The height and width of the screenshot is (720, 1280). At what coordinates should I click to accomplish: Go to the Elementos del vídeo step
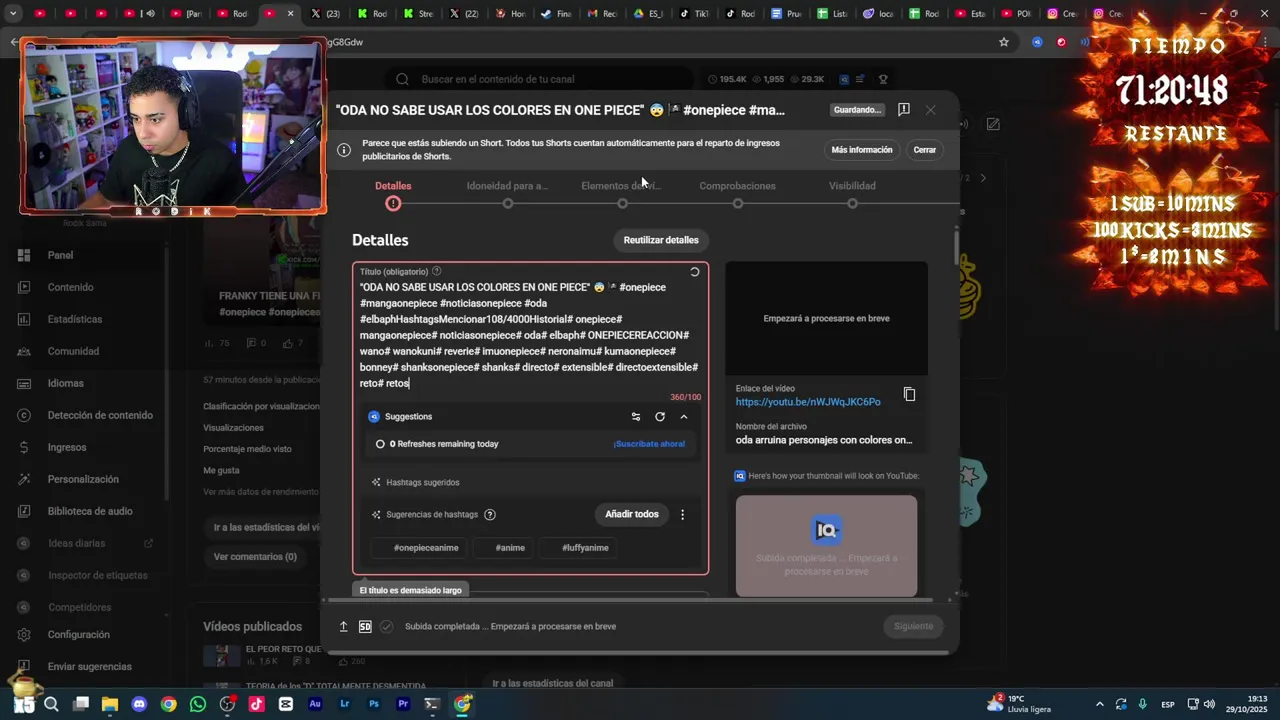click(x=621, y=194)
